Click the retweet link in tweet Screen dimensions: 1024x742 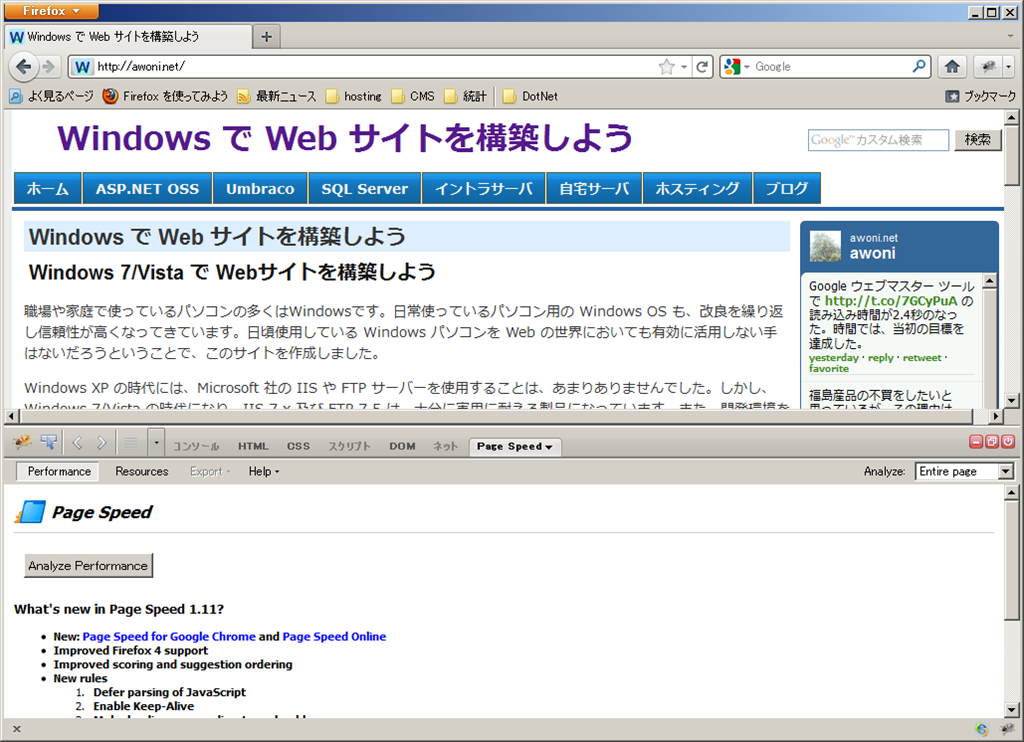point(922,358)
